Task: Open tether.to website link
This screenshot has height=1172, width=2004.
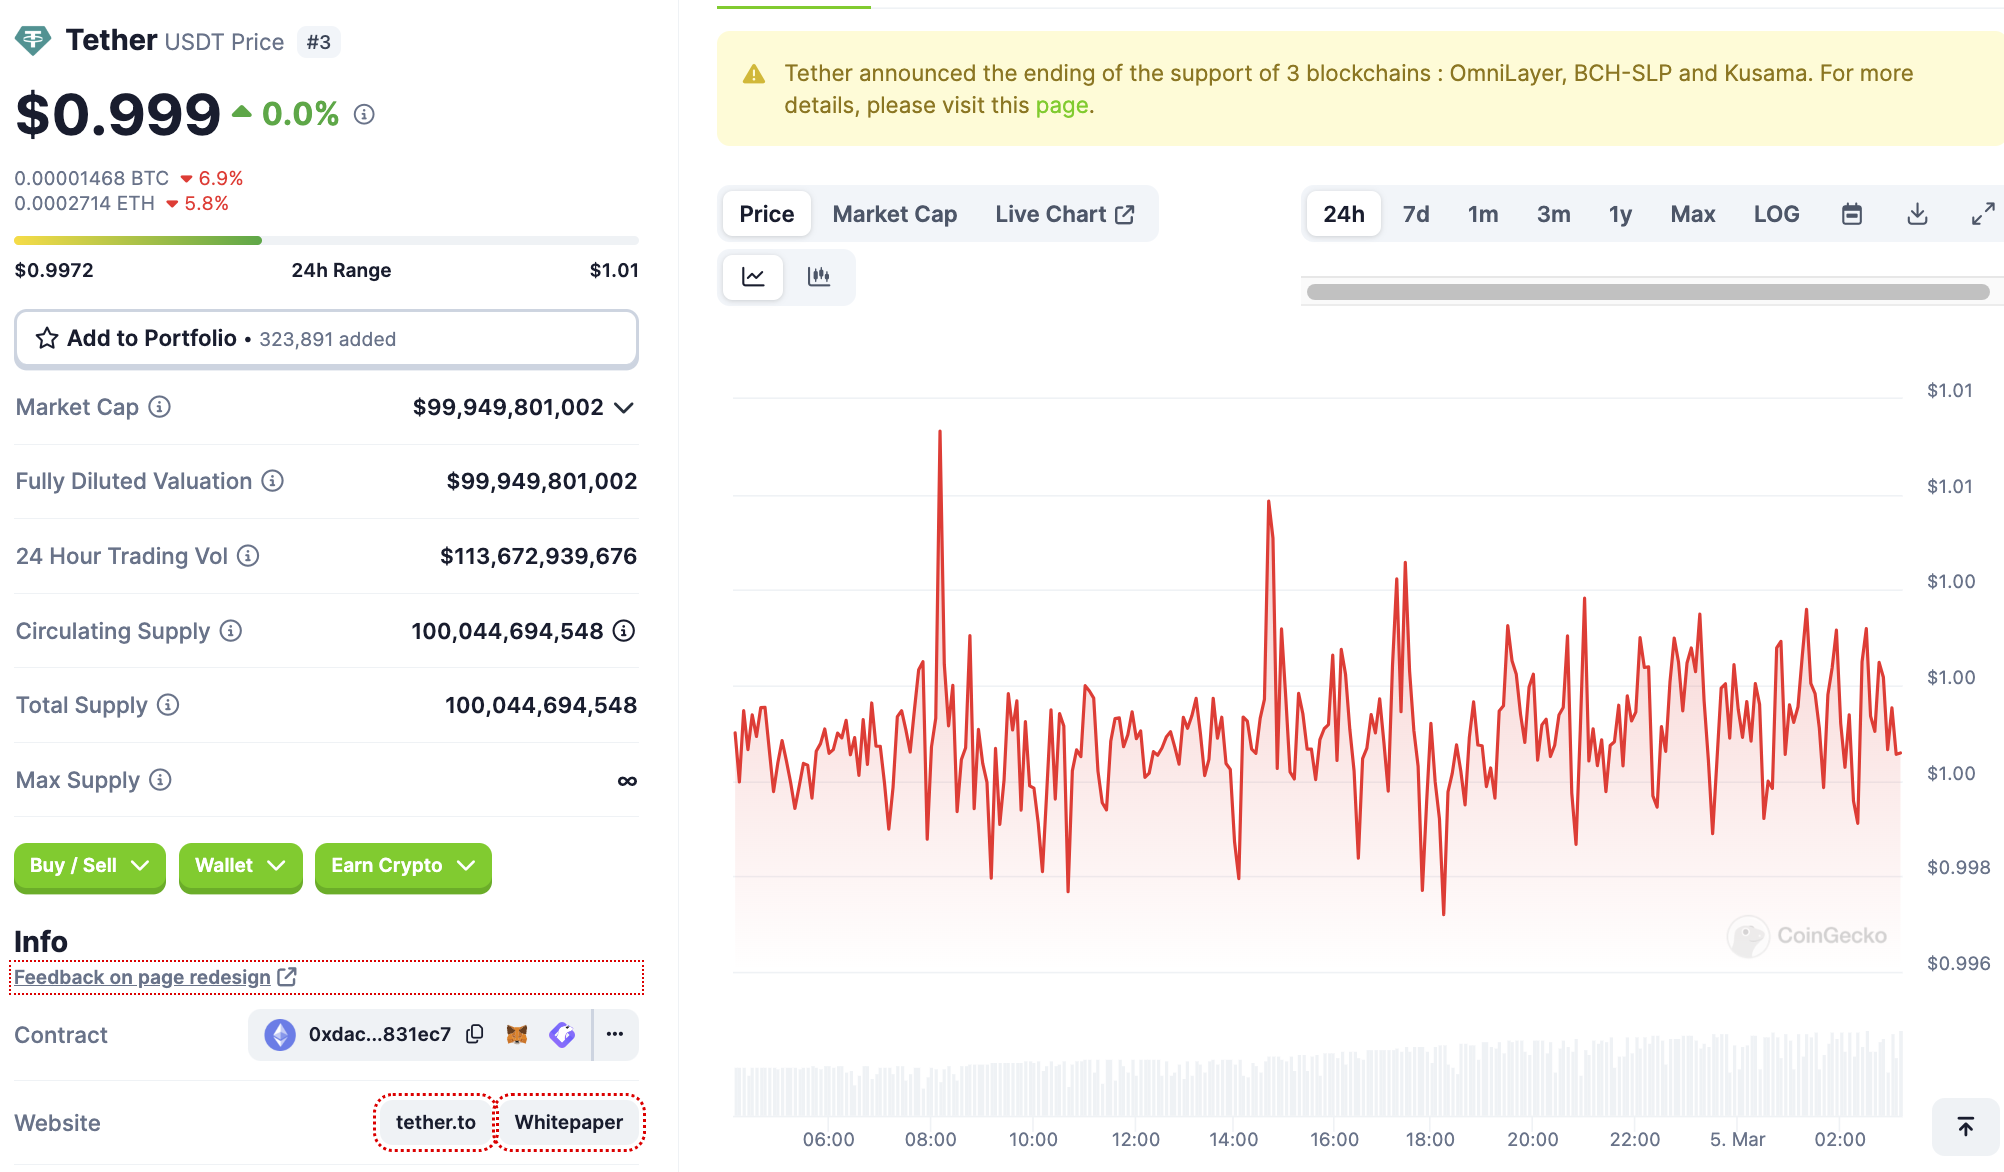Action: coord(436,1122)
